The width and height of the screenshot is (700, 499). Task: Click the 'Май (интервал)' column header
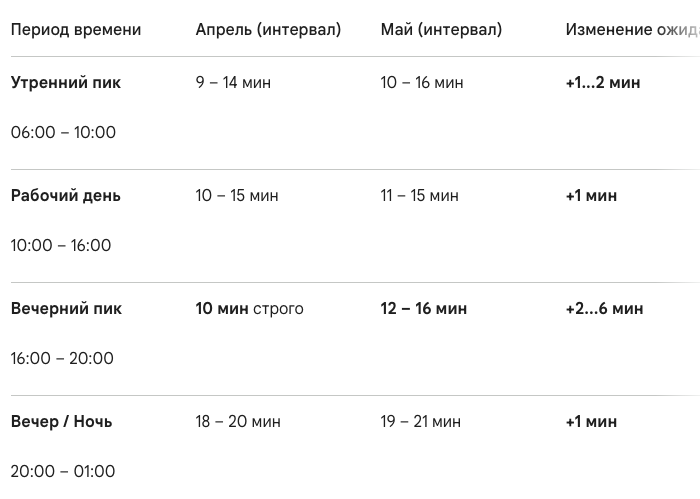tap(441, 30)
